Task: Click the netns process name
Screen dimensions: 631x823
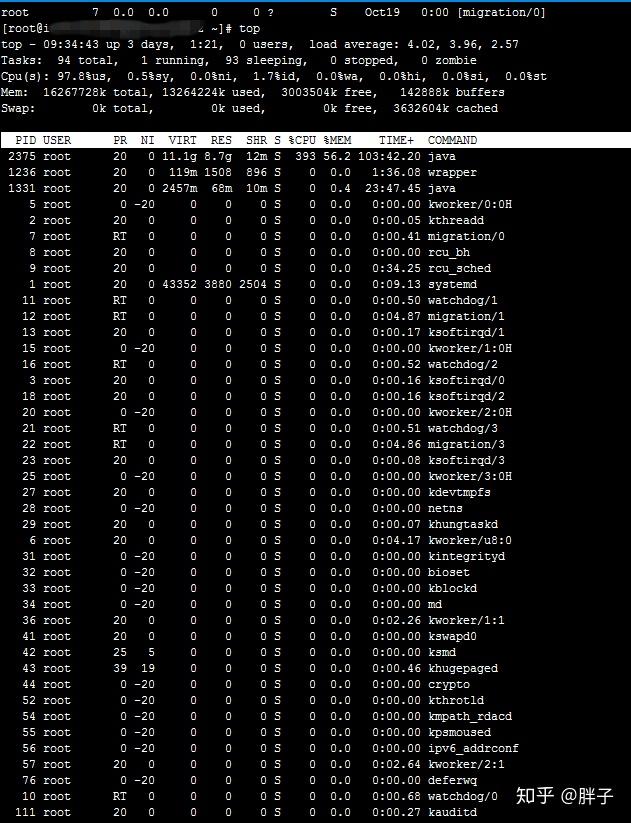Action: (x=445, y=509)
